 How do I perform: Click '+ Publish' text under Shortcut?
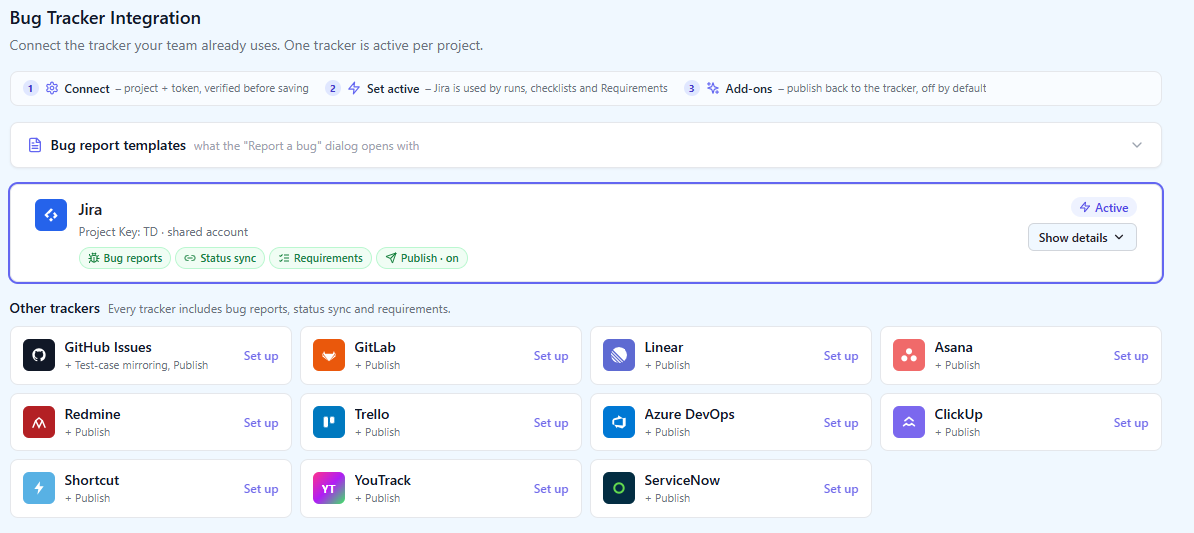tap(88, 498)
